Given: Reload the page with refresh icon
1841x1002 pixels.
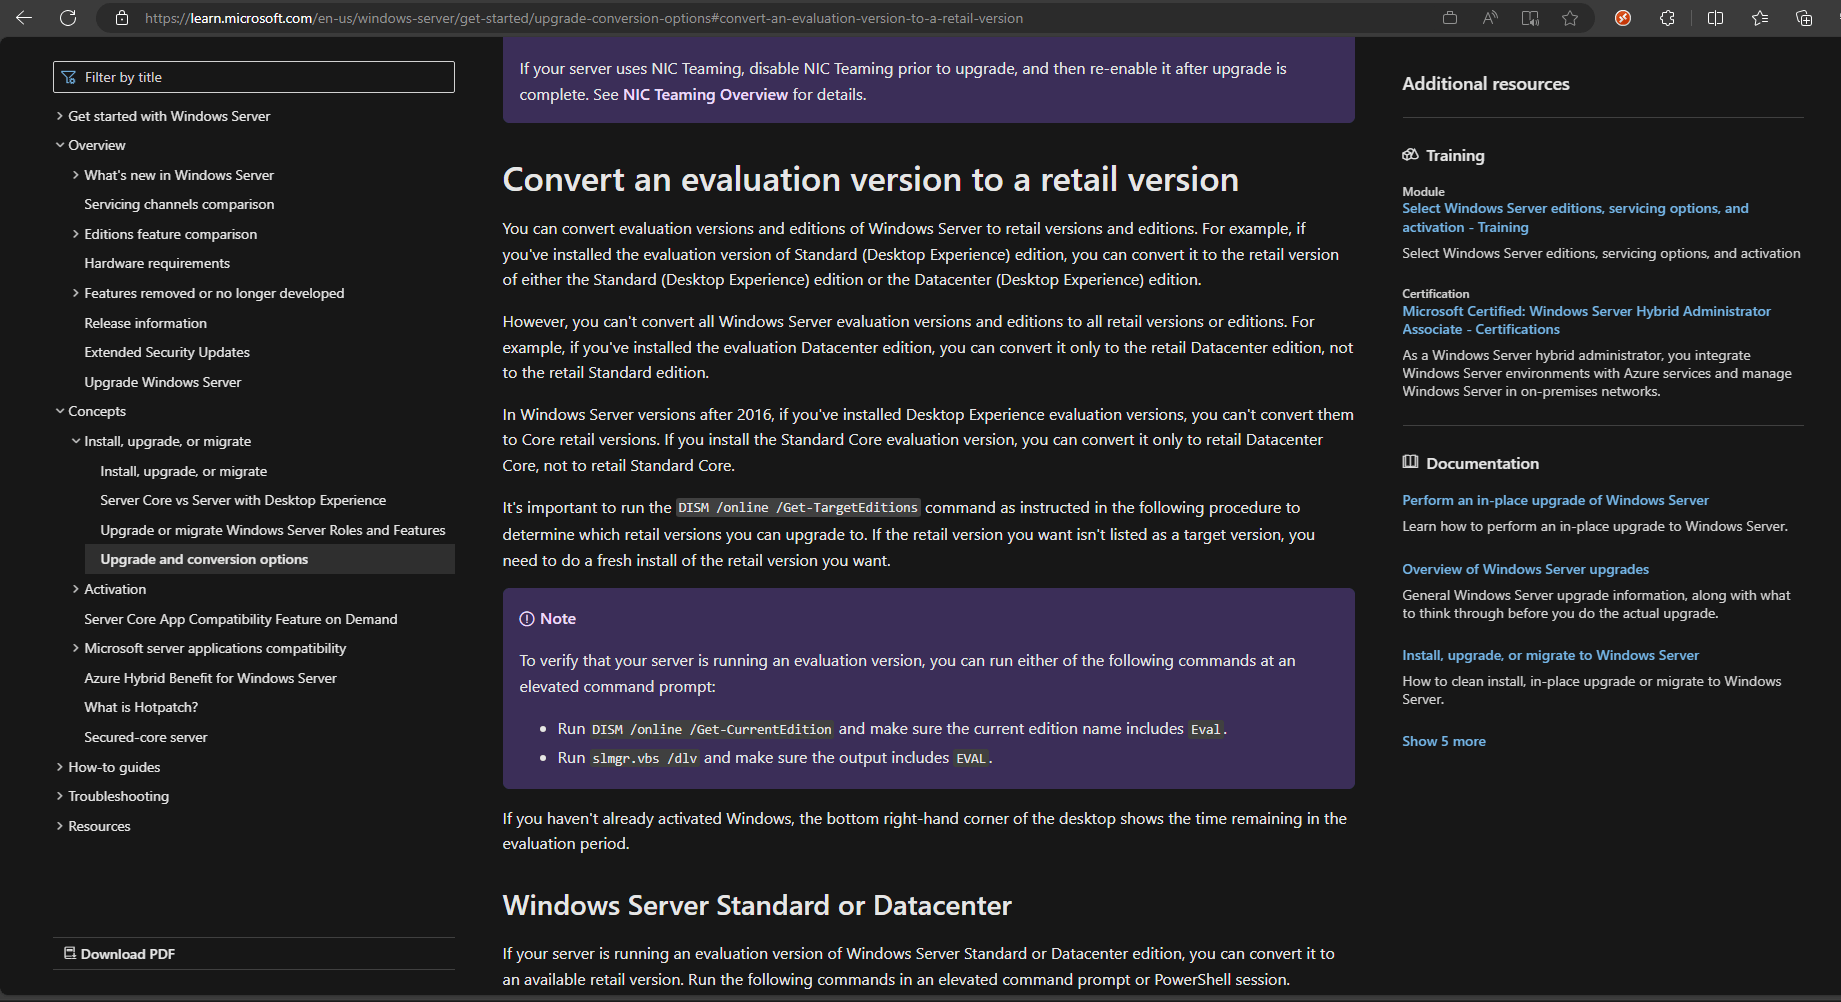Looking at the screenshot, I should pos(68,18).
